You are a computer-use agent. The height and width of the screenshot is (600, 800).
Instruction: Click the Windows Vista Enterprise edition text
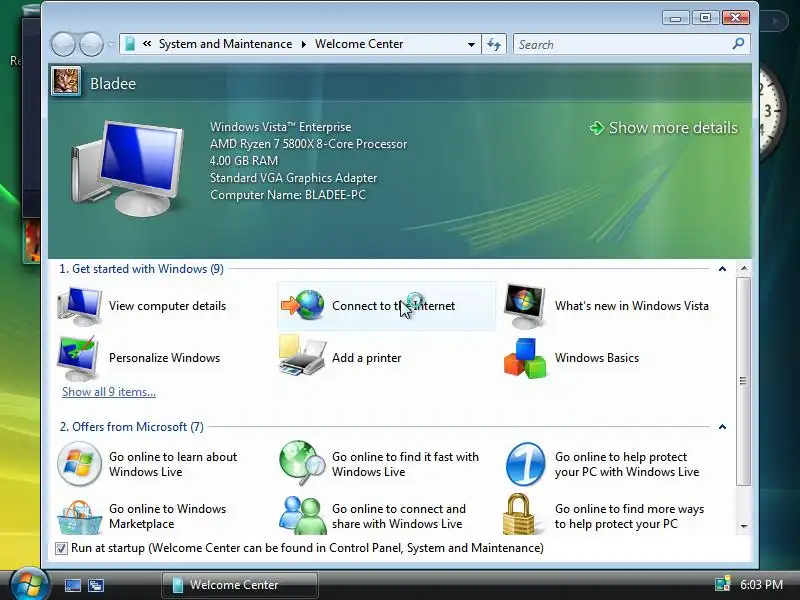pos(281,127)
